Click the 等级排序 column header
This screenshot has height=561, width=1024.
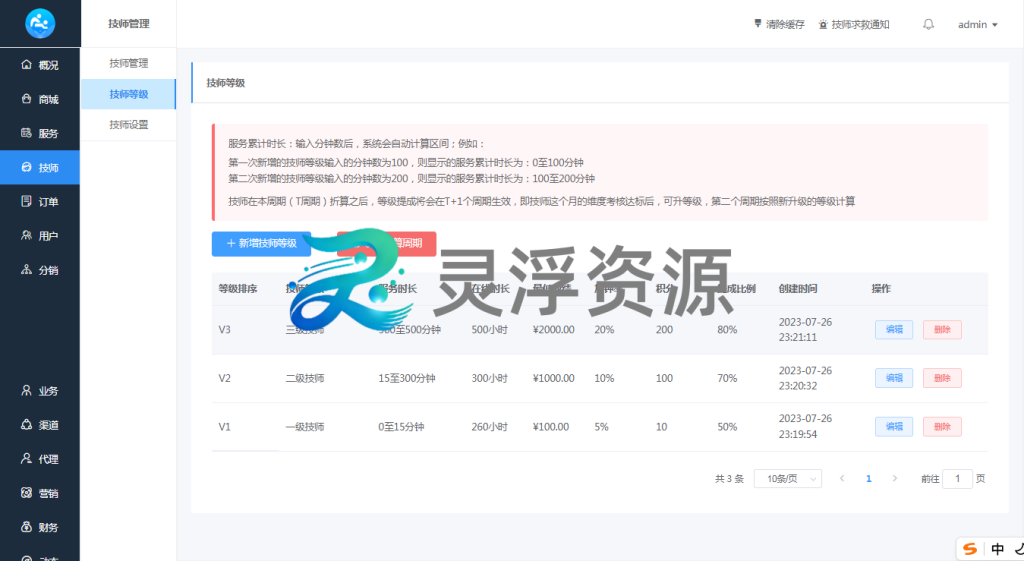pos(238,289)
